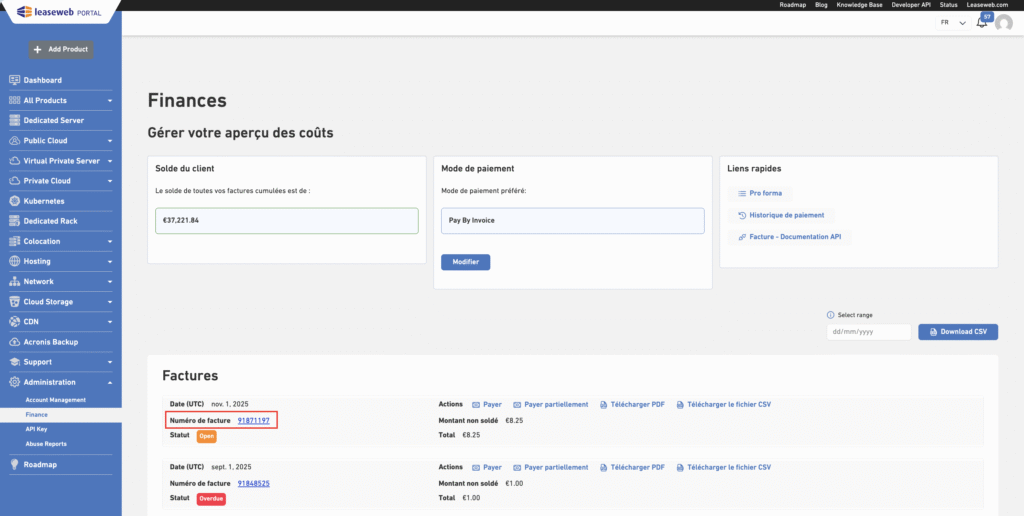Expand the All Products submenu arrow
Screen dimensions: 1024x516
[x=110, y=101]
